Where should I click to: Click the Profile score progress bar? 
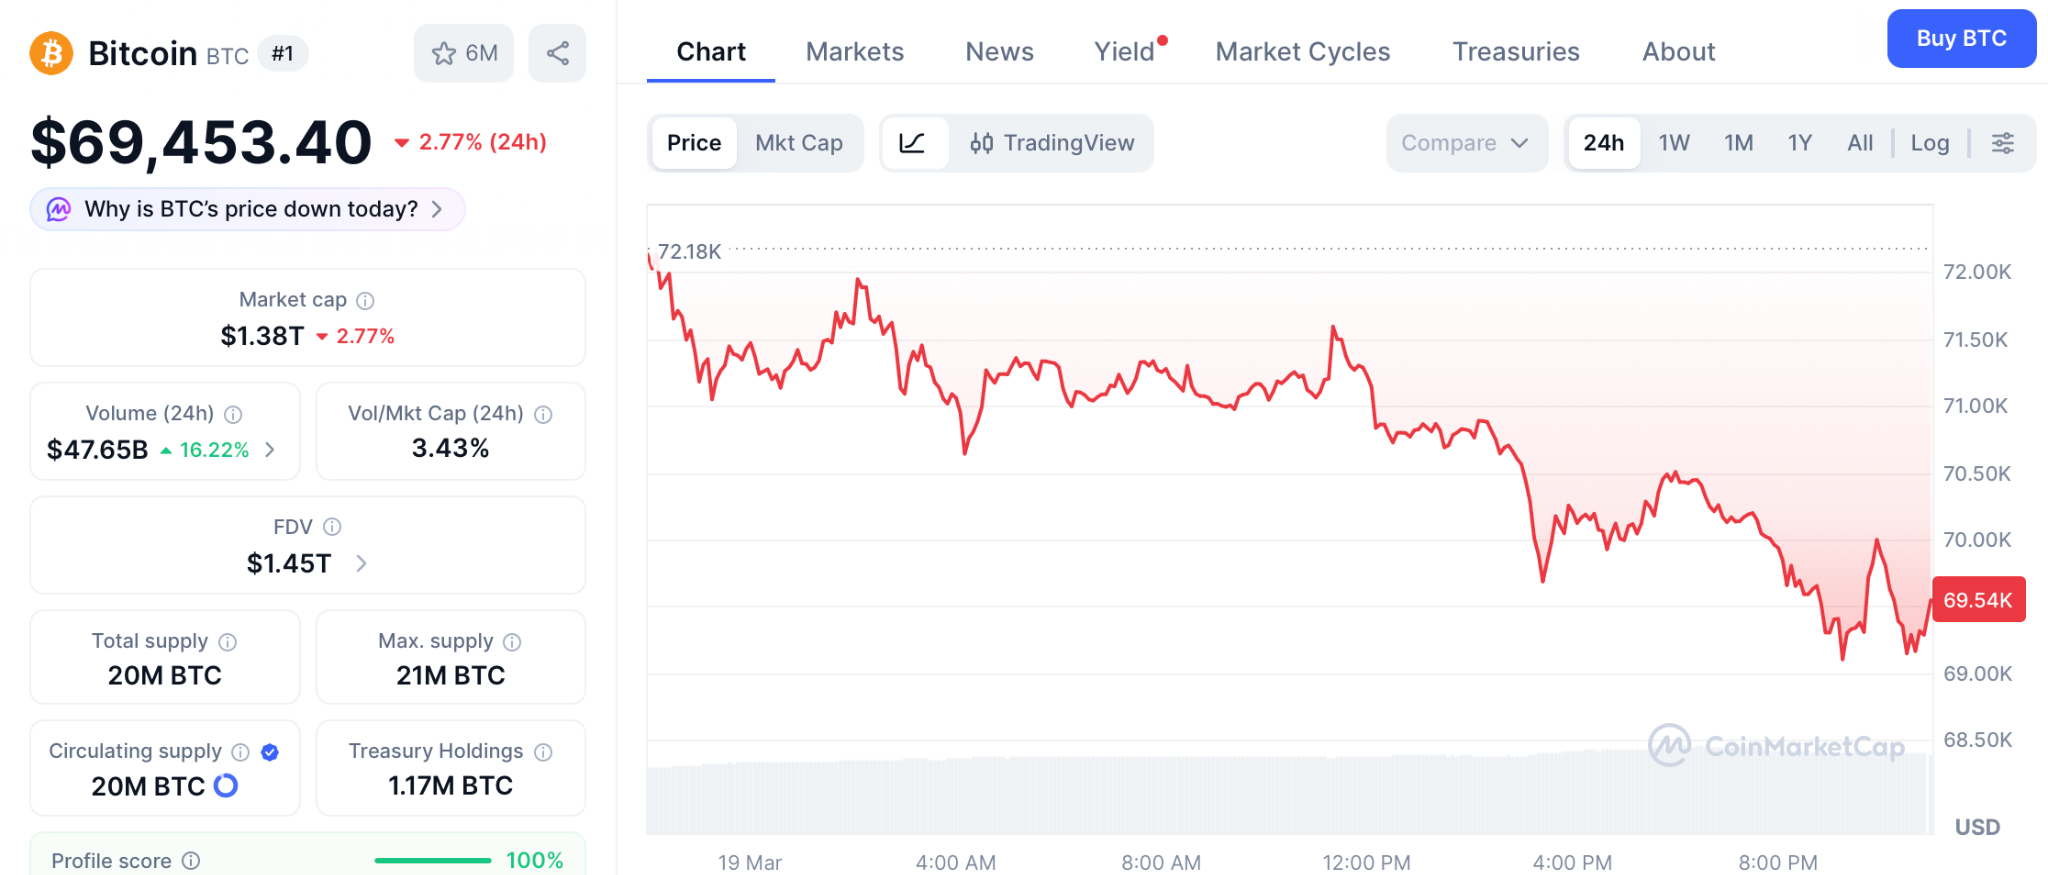pyautogui.click(x=433, y=860)
